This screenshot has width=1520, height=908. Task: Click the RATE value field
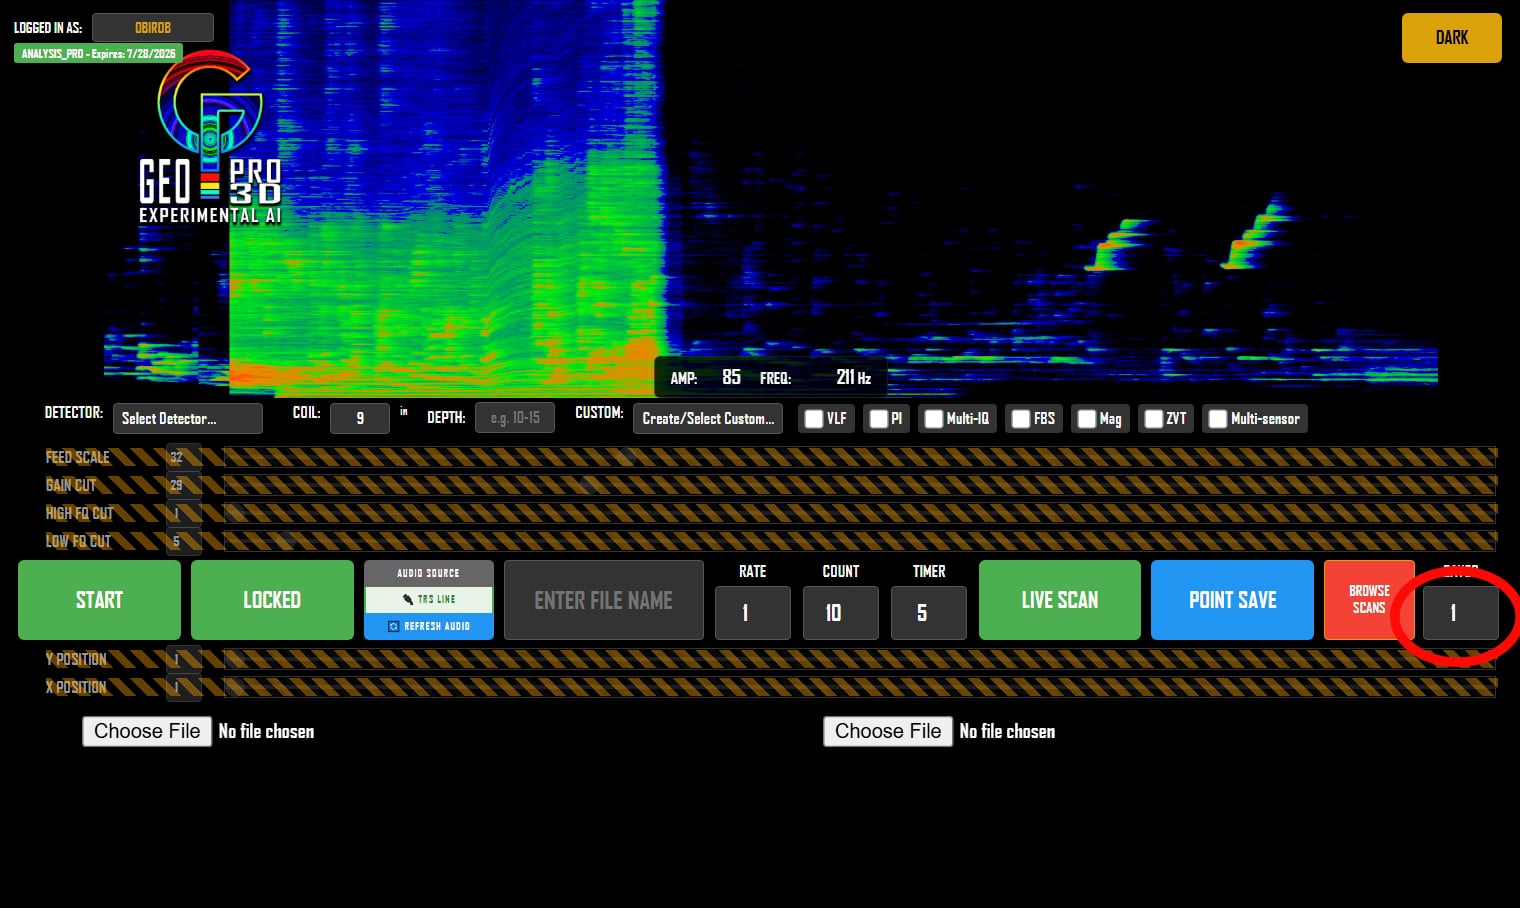click(x=753, y=613)
